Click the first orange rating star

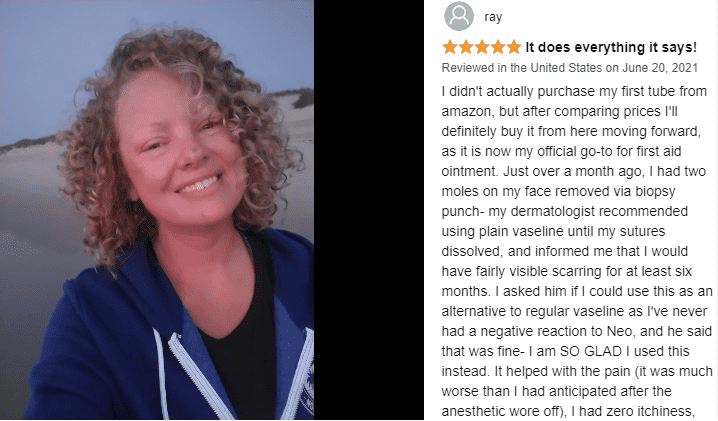tap(450, 47)
